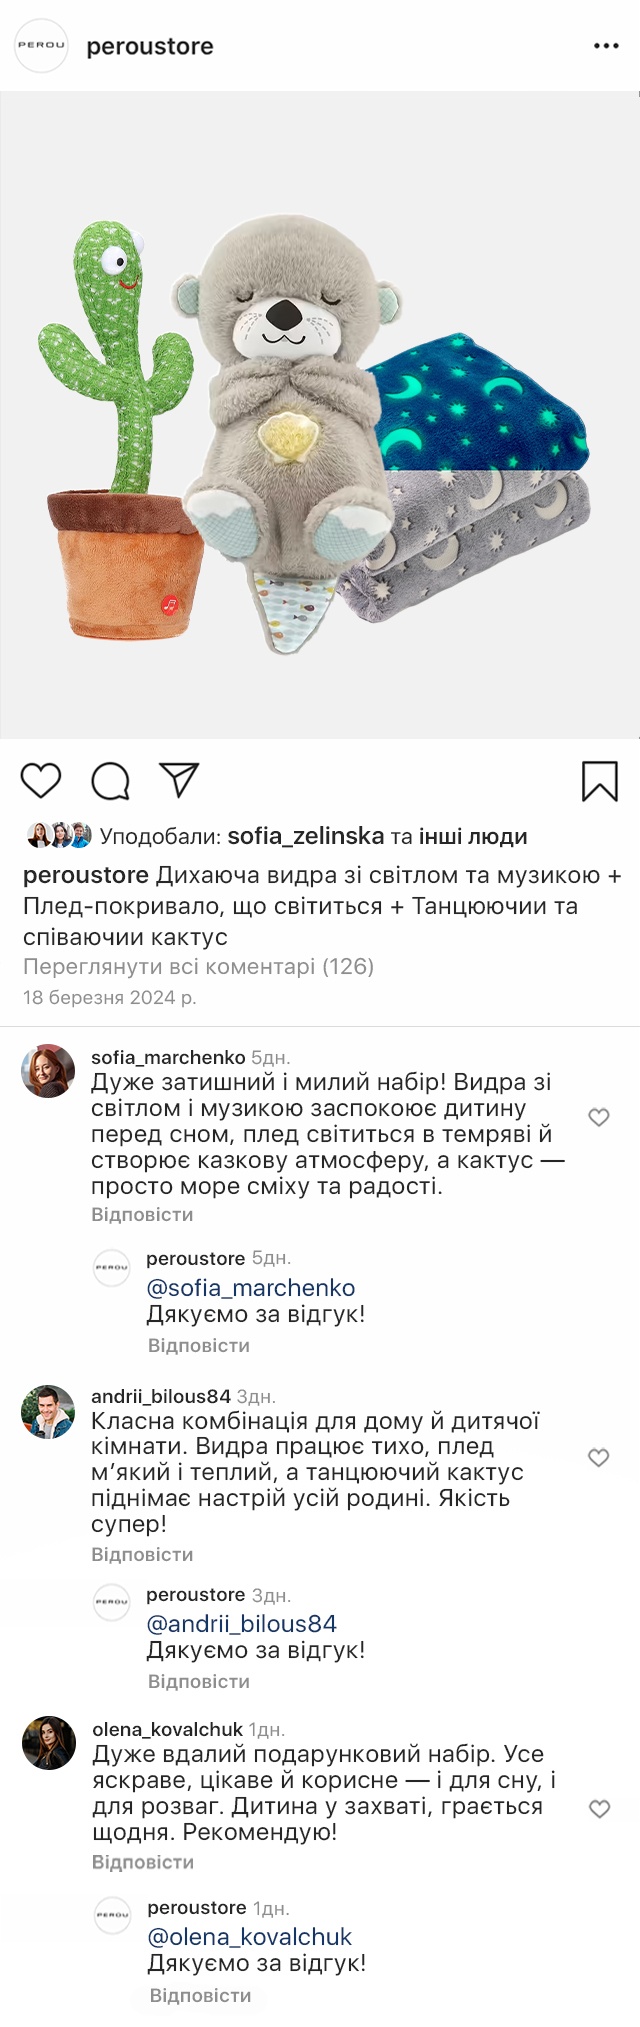640x2027 pixels.
Task: Like olena_kovalchuk's comment
Action: 599,1808
